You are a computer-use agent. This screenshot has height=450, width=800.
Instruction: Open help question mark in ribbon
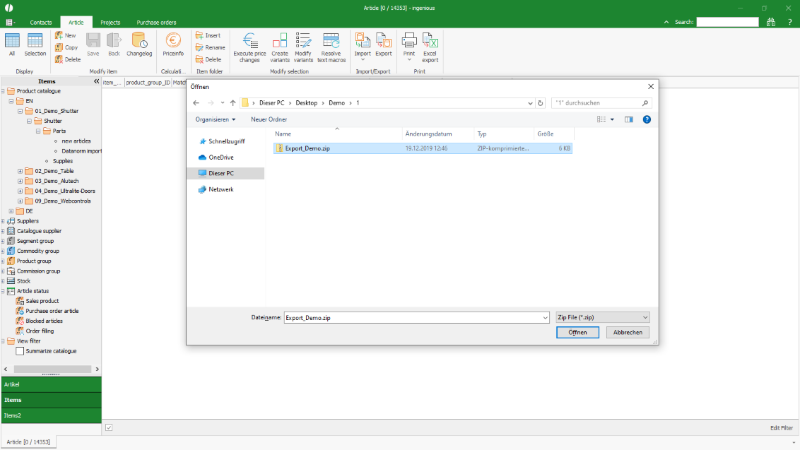[790, 22]
